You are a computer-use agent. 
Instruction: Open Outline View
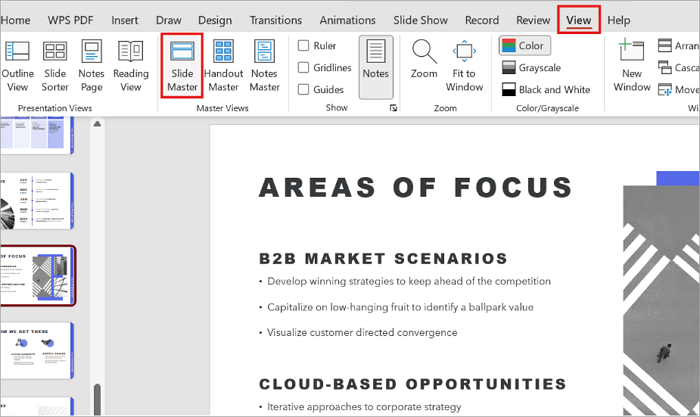(x=17, y=66)
